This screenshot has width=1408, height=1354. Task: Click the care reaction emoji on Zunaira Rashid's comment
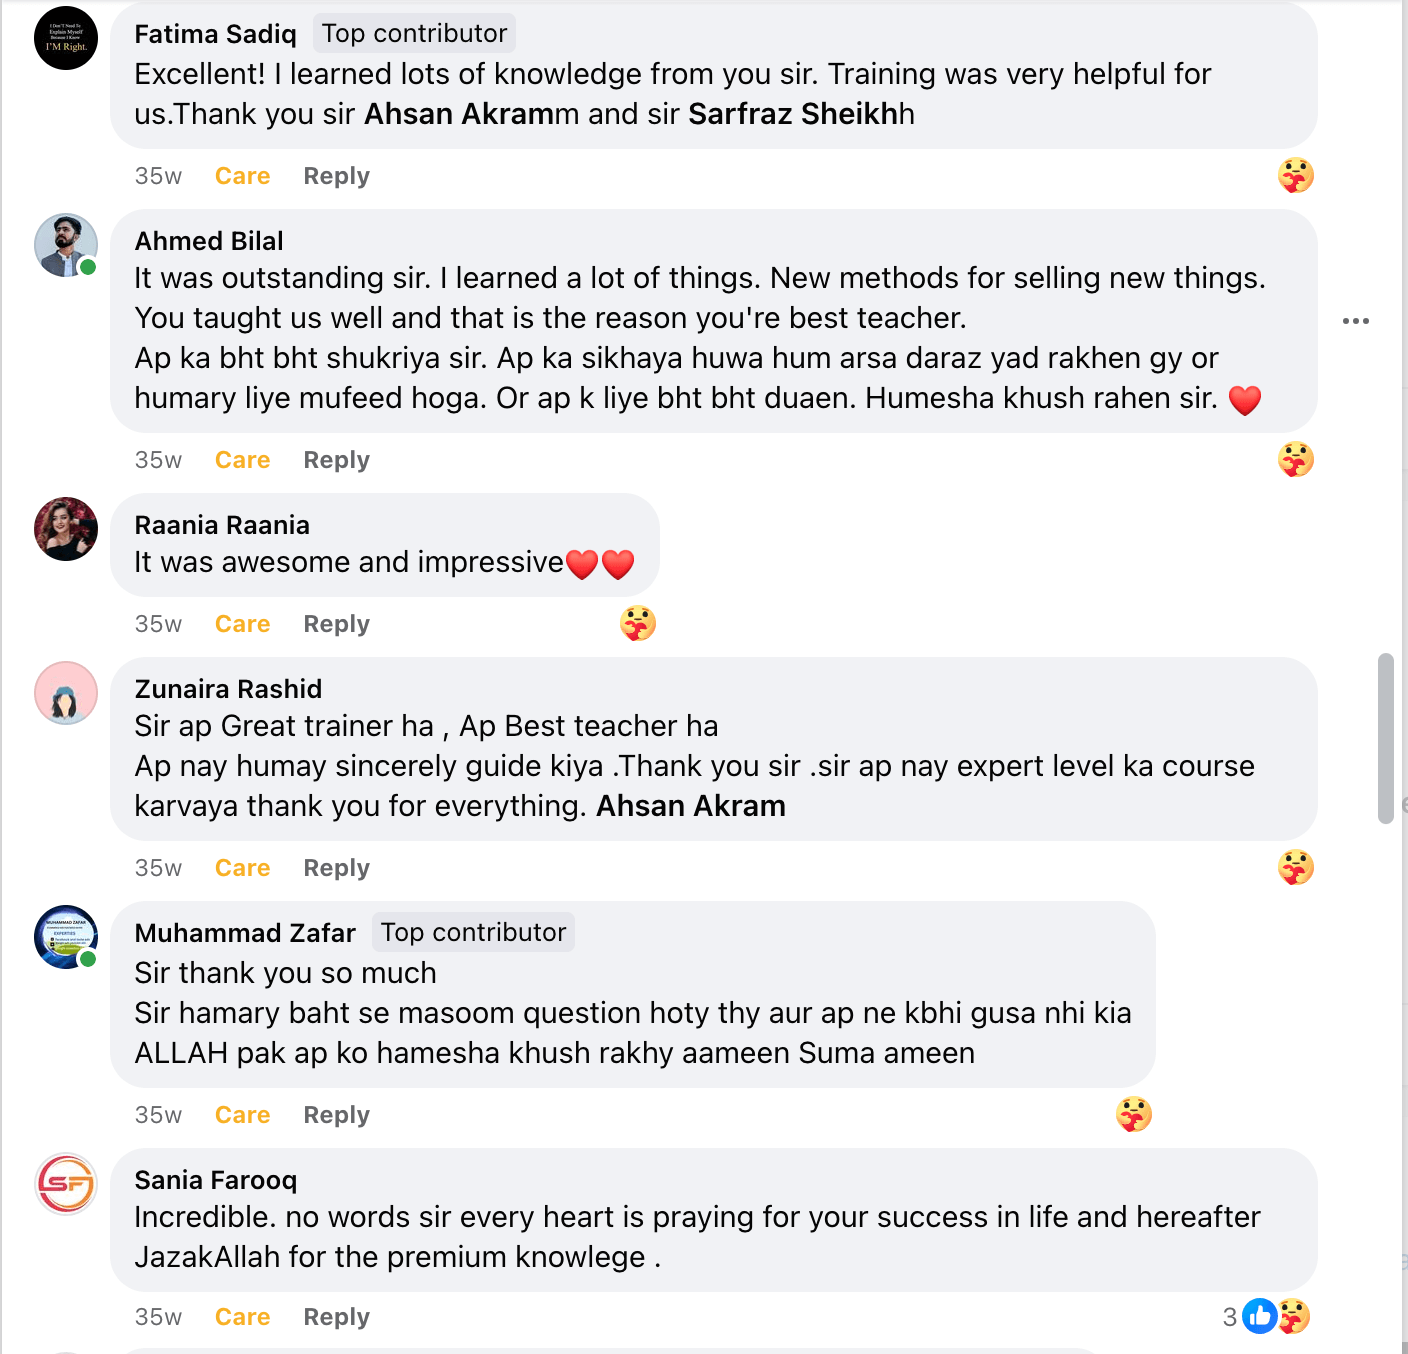click(1295, 868)
